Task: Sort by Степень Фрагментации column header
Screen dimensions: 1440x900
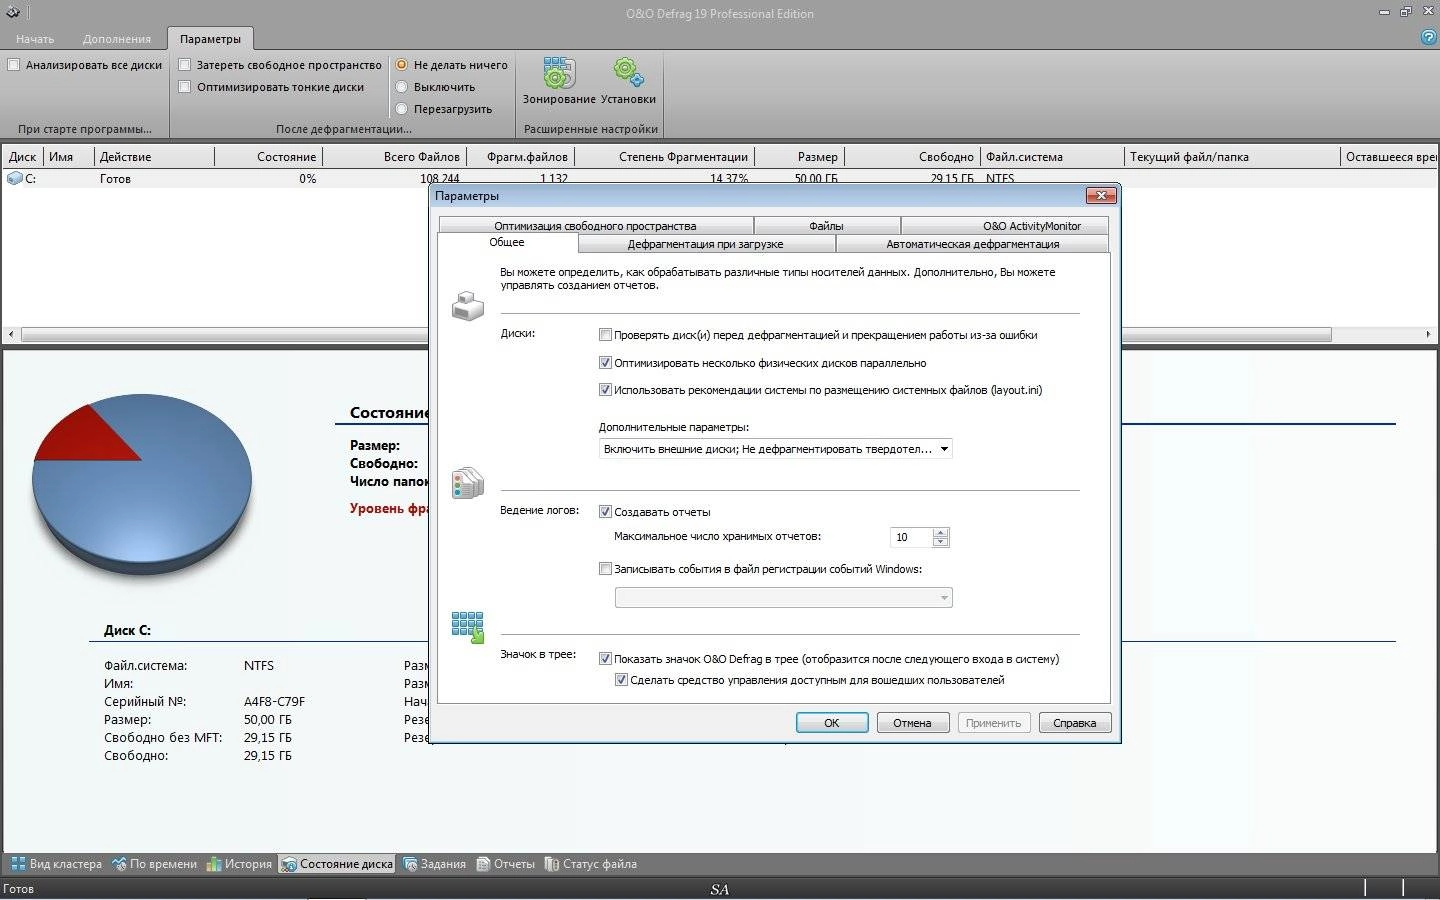Action: pos(664,157)
